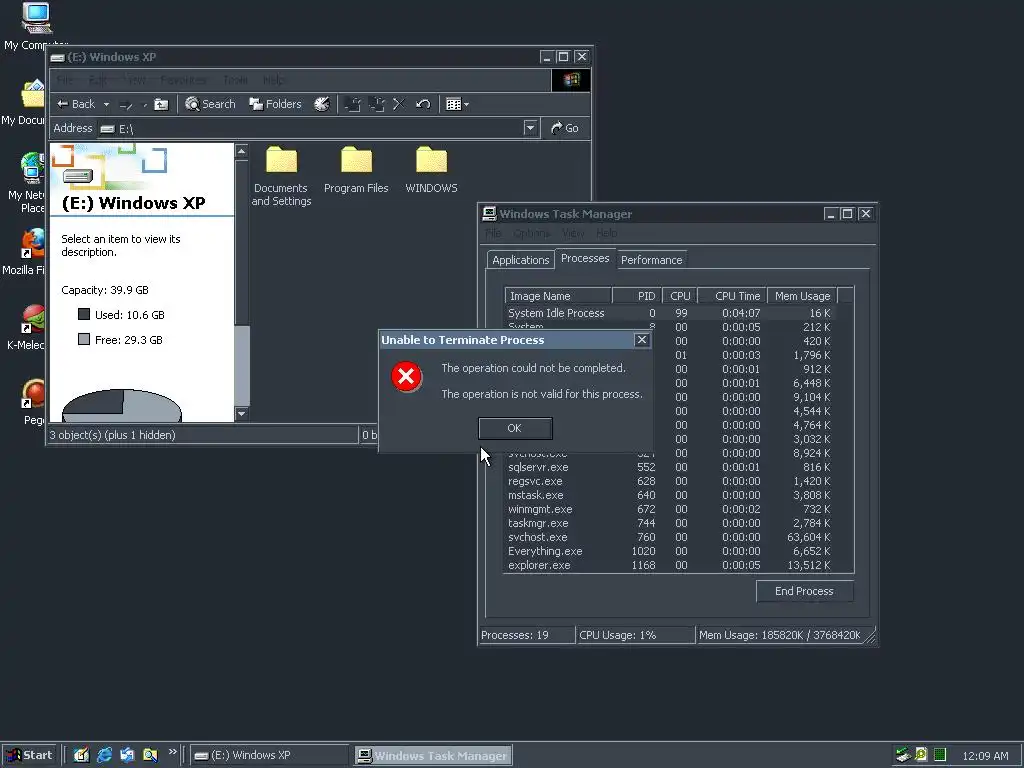The image size is (1024, 768).
Task: Open the Tools menu in Explorer
Action: [x=235, y=80]
